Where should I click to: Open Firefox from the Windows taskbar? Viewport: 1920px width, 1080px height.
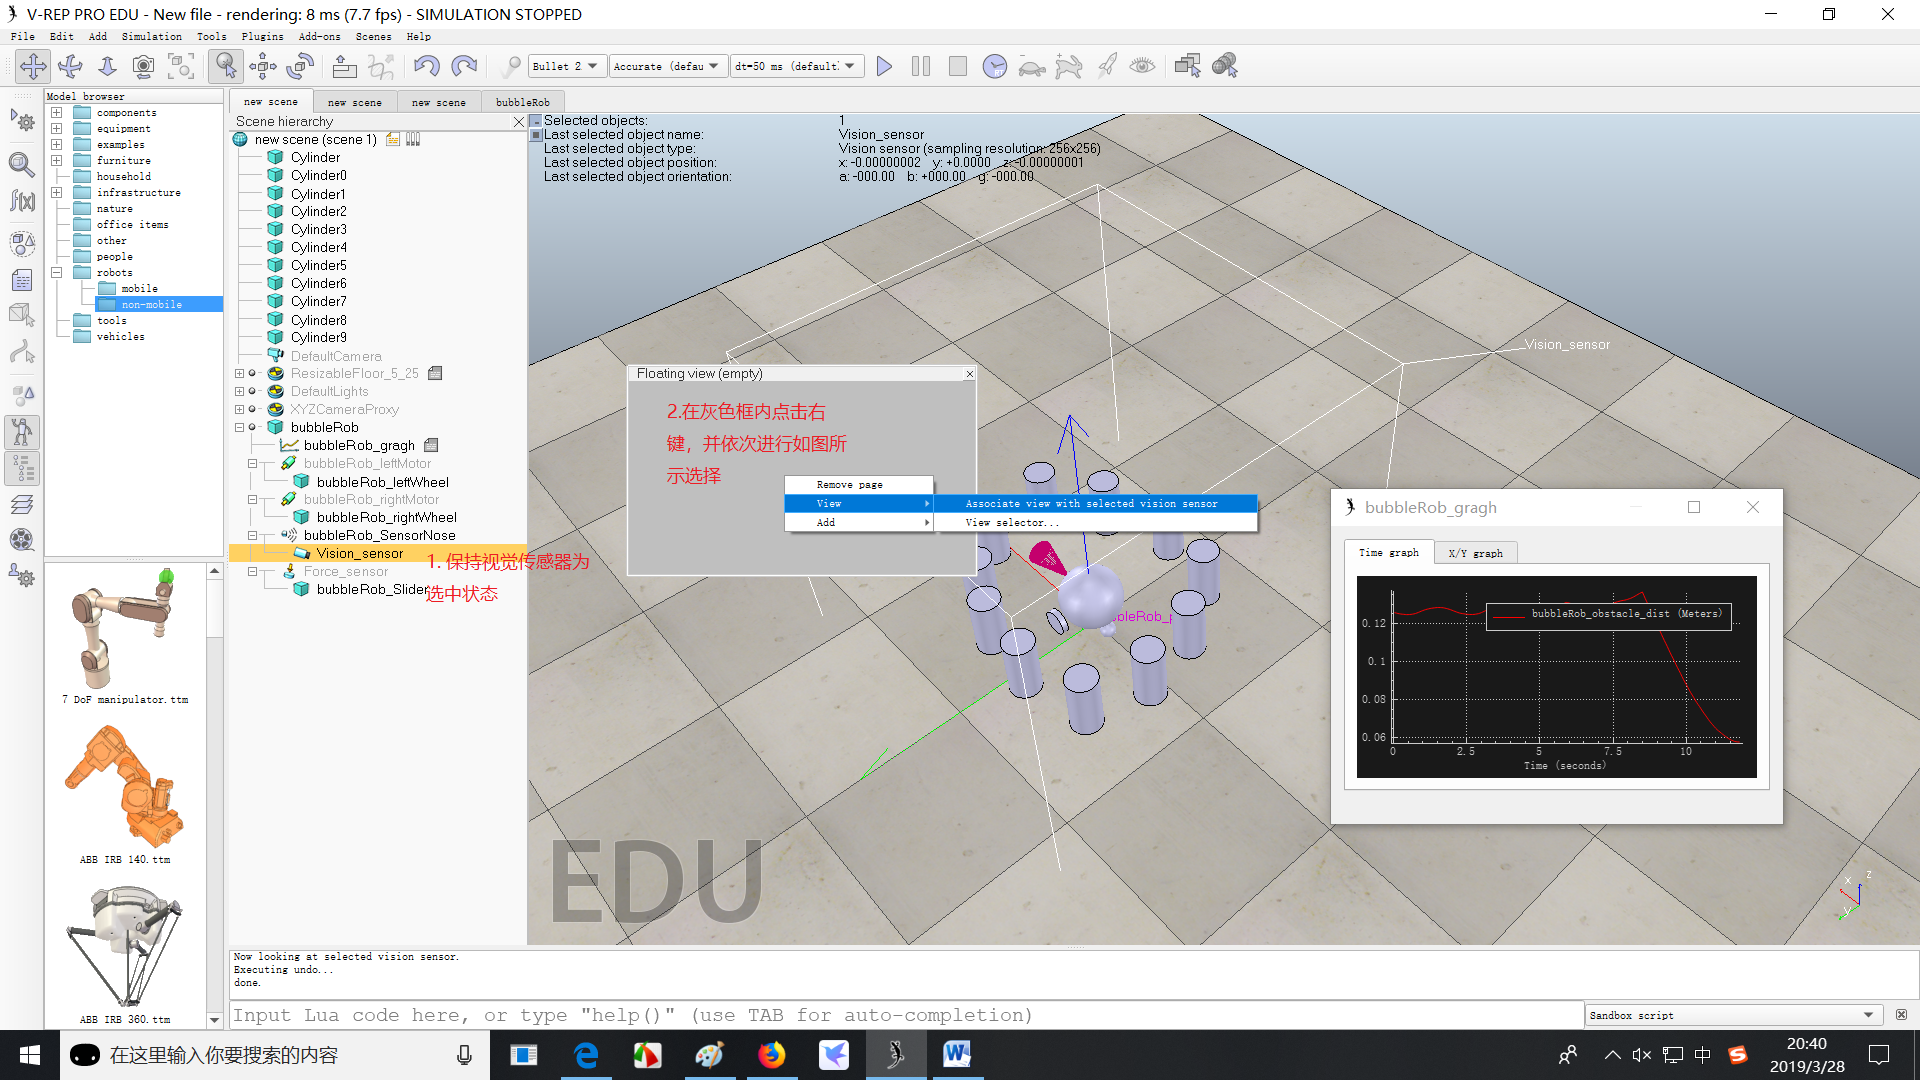771,1055
